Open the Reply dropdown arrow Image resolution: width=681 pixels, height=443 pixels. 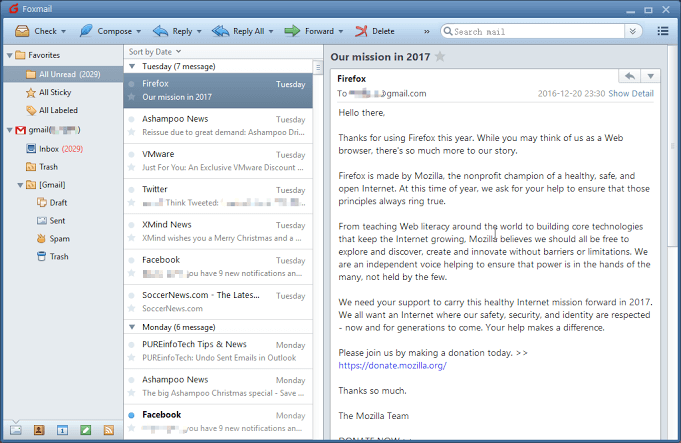click(199, 31)
